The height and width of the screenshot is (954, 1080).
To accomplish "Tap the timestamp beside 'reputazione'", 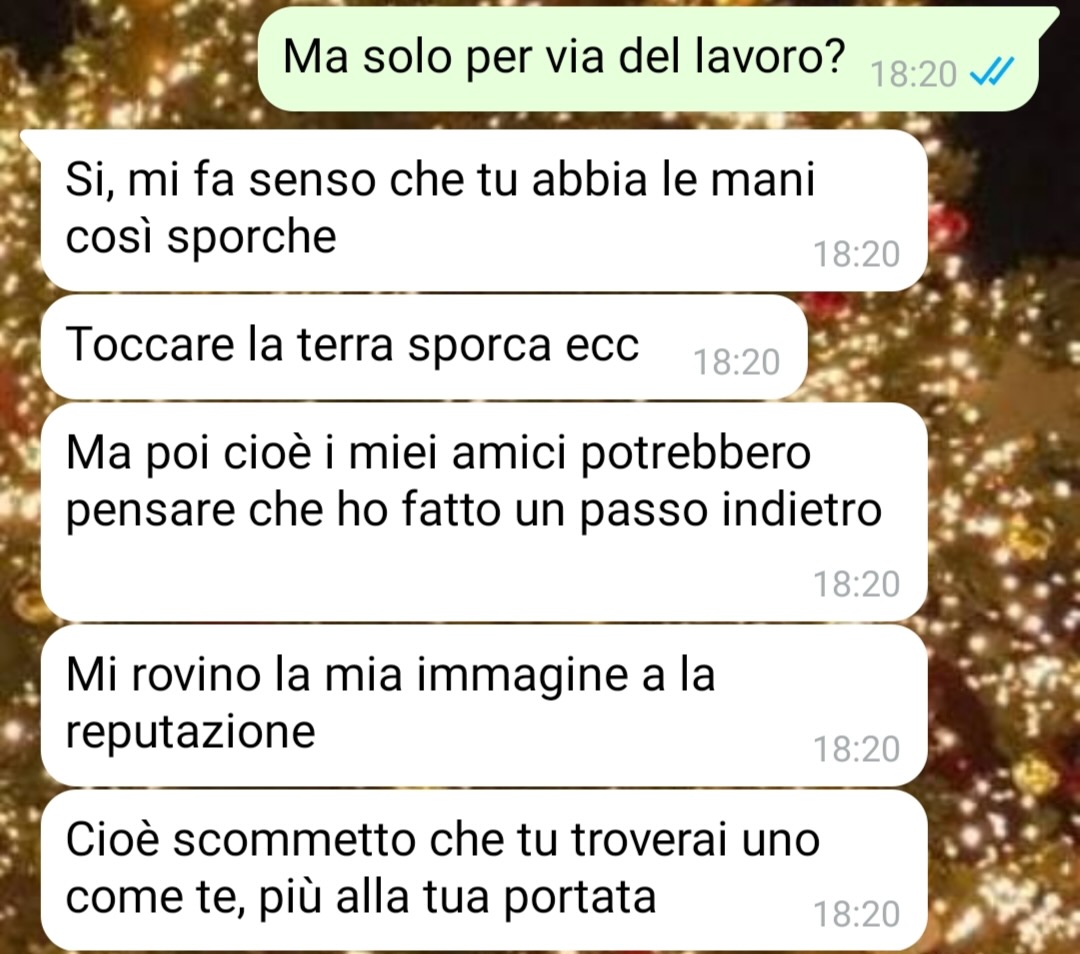I will pos(856,749).
